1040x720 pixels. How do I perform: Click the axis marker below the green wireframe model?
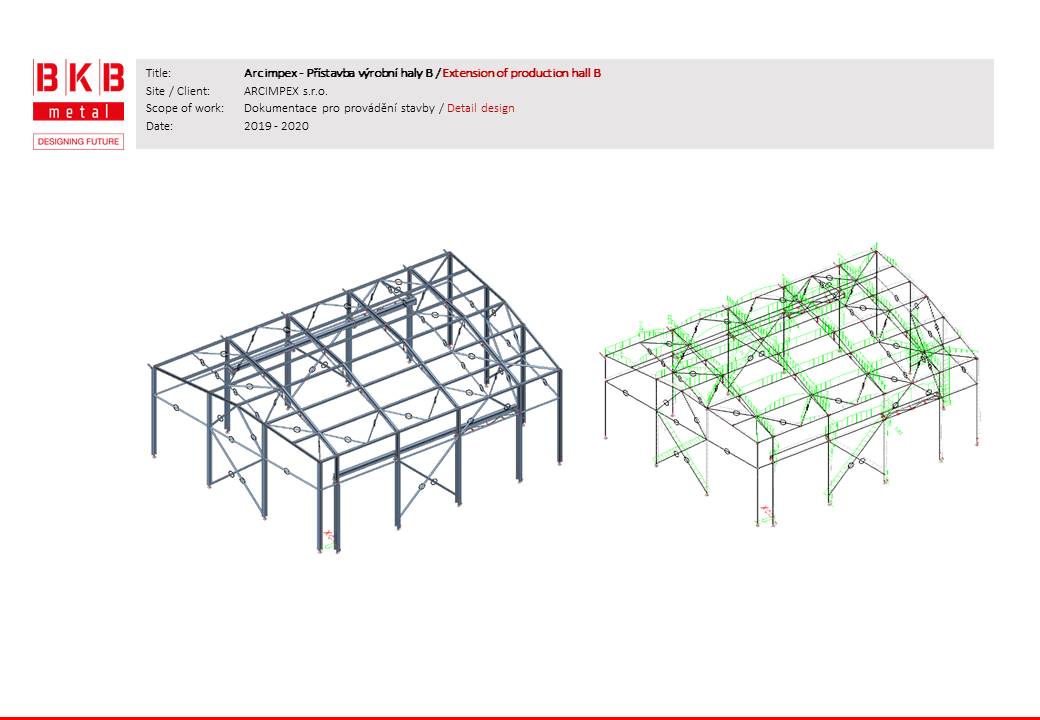(766, 512)
